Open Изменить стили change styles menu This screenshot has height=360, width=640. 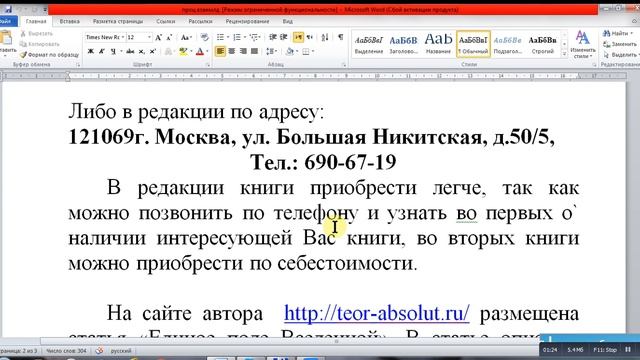582,44
